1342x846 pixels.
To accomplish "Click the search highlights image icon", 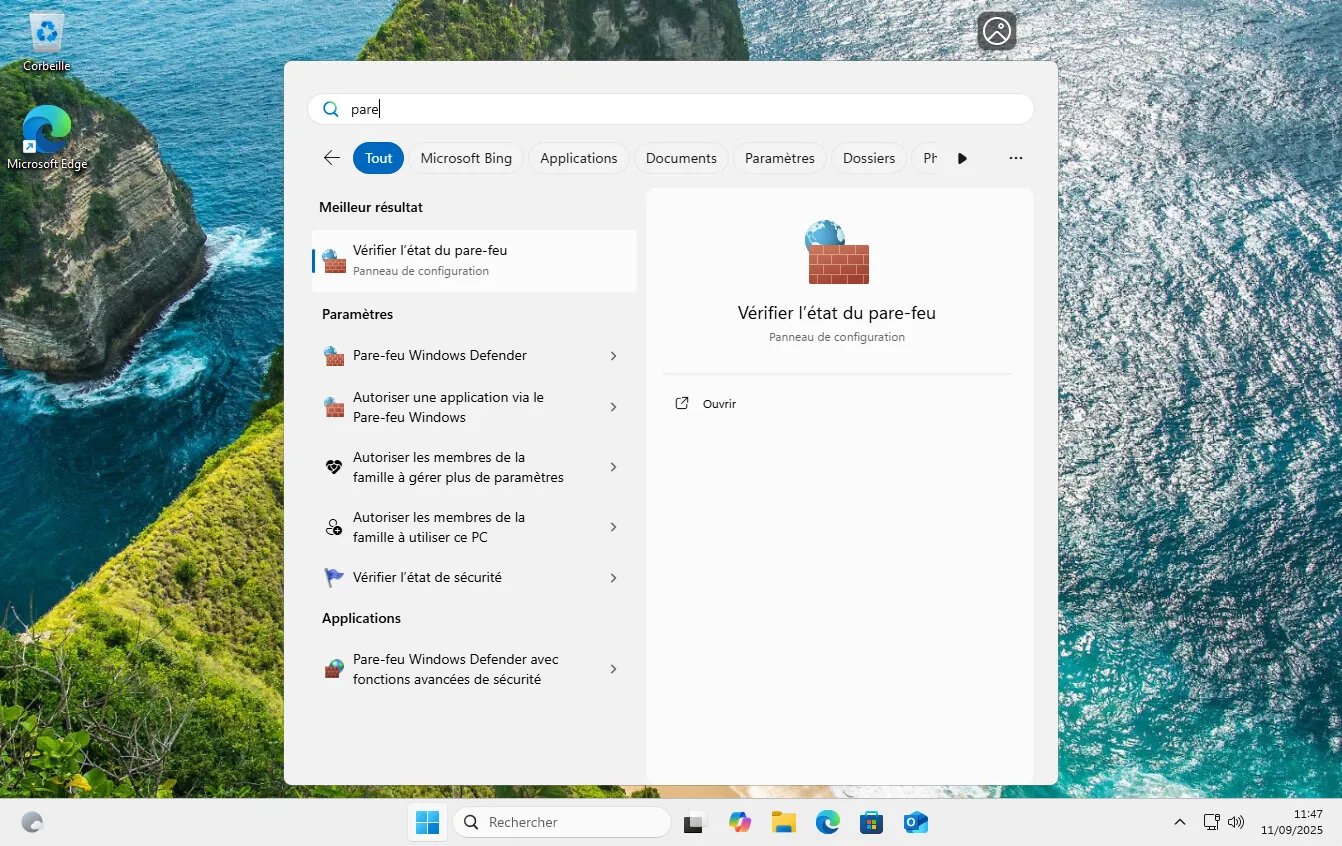I will coord(996,32).
